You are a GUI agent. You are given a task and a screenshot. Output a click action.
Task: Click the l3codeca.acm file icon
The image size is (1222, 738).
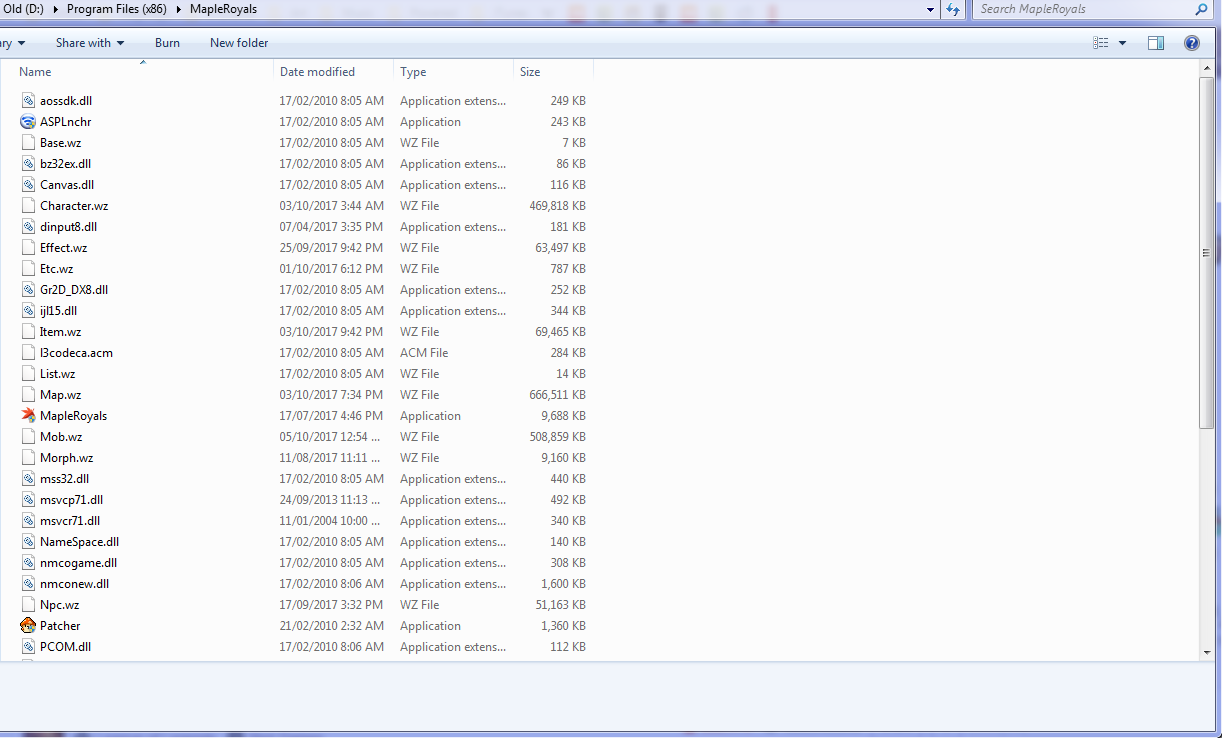tap(28, 353)
